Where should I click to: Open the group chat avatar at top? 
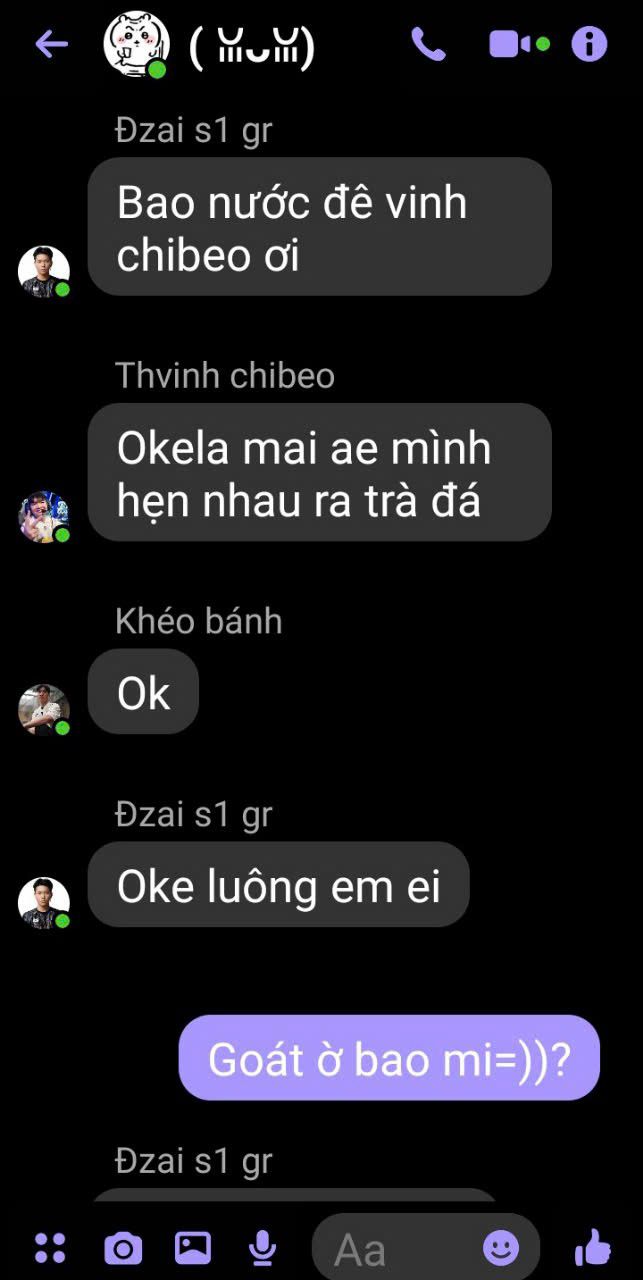[x=134, y=45]
